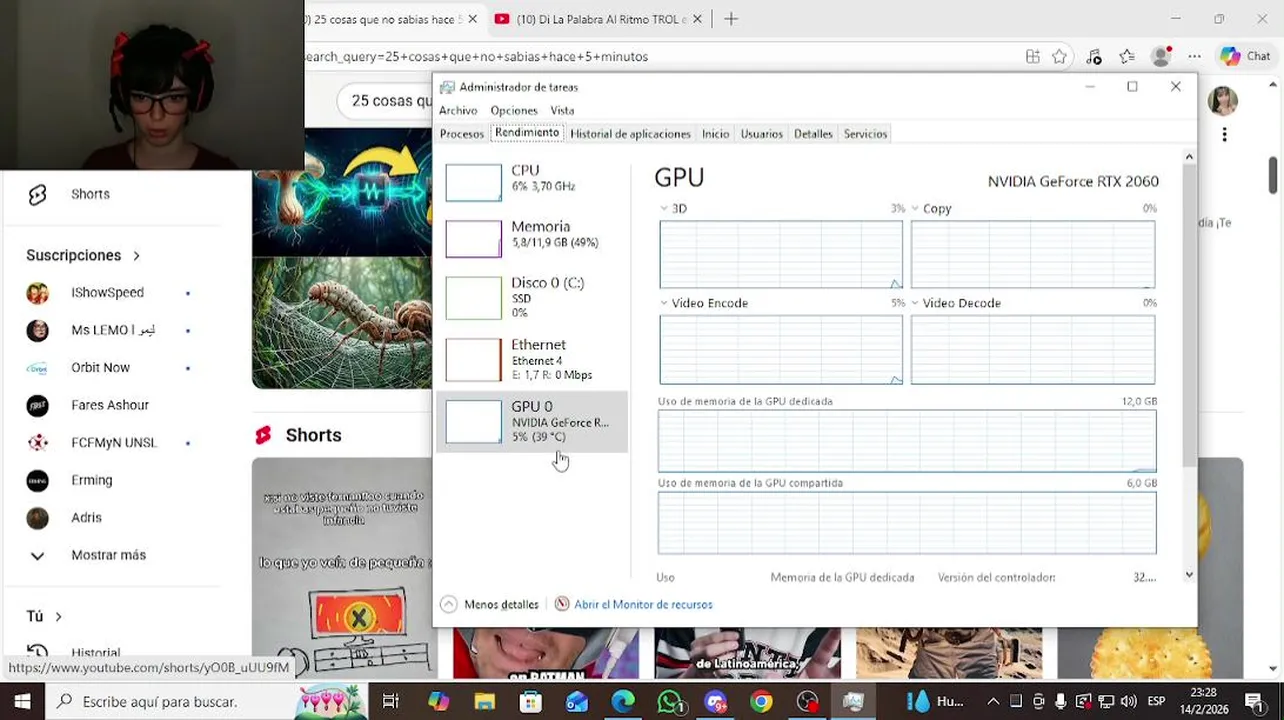Open the Edge profile avatar
1284x720 pixels.
point(1161,56)
